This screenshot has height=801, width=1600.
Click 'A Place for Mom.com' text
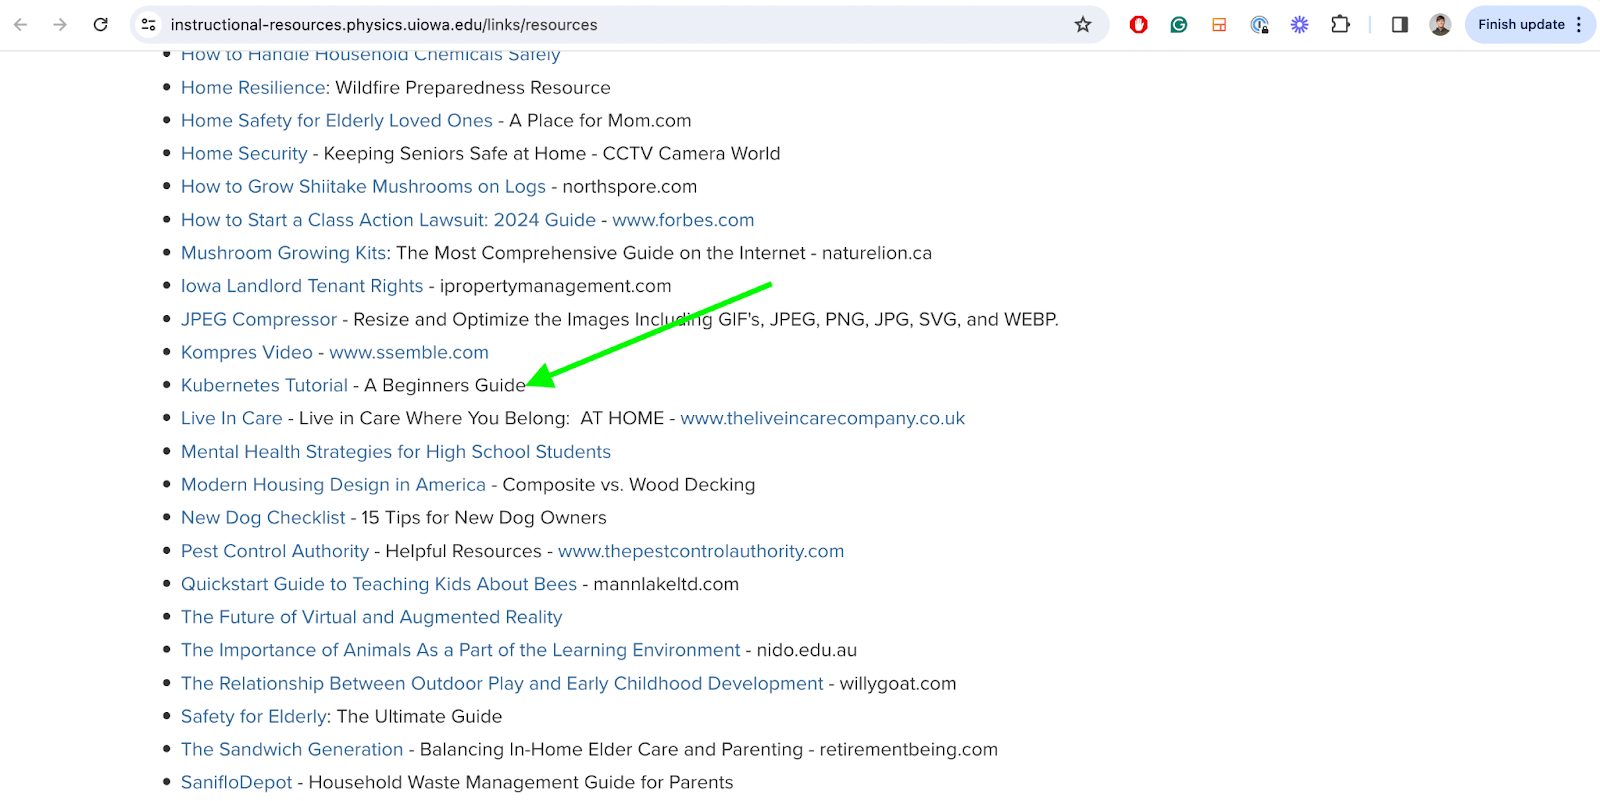pos(600,121)
